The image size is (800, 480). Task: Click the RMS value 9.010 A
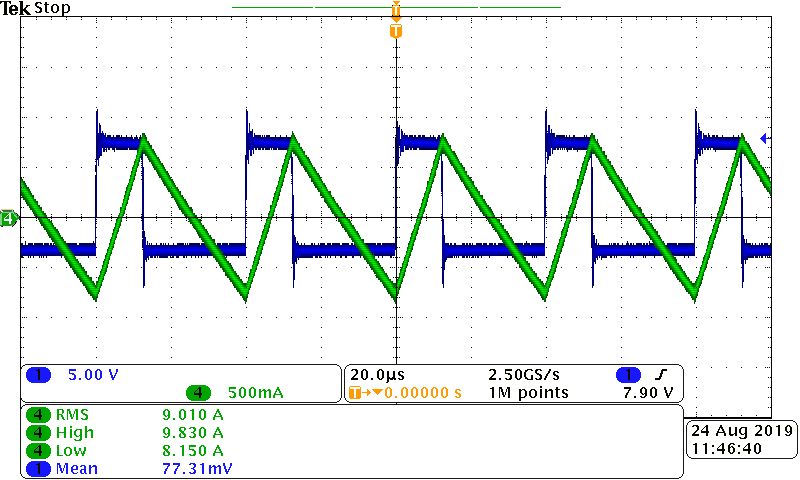[x=193, y=415]
